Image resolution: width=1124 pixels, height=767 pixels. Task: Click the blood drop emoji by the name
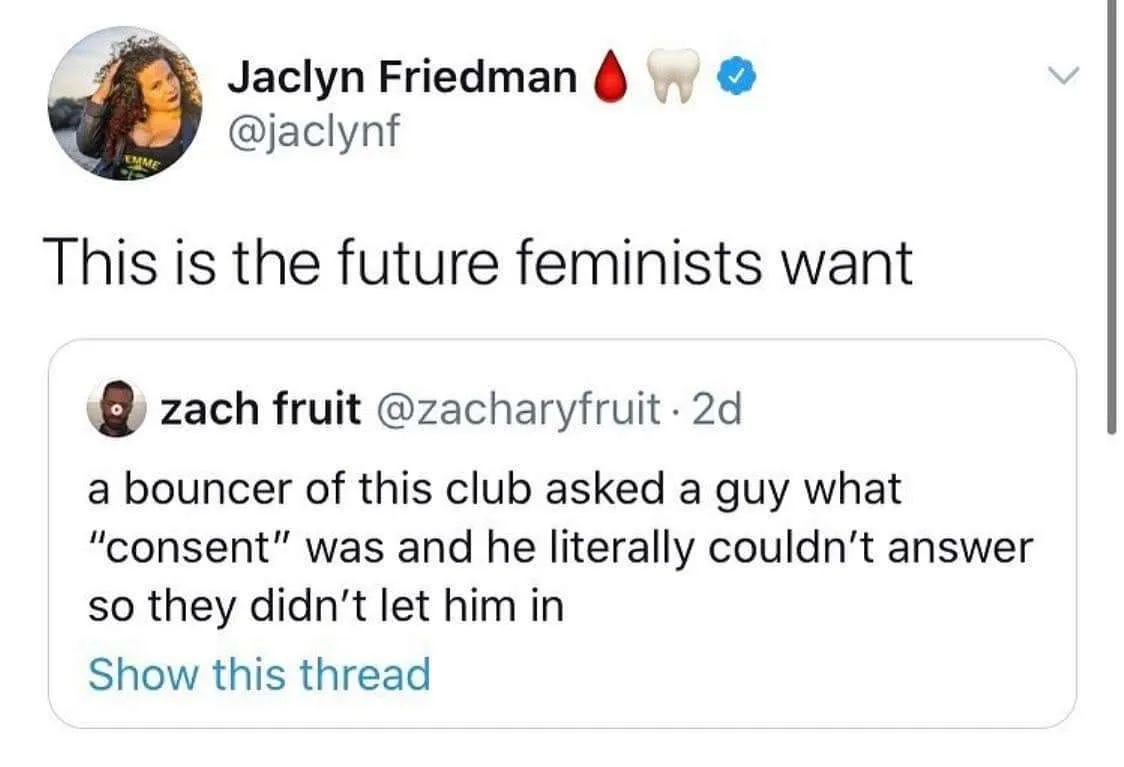[x=612, y=77]
